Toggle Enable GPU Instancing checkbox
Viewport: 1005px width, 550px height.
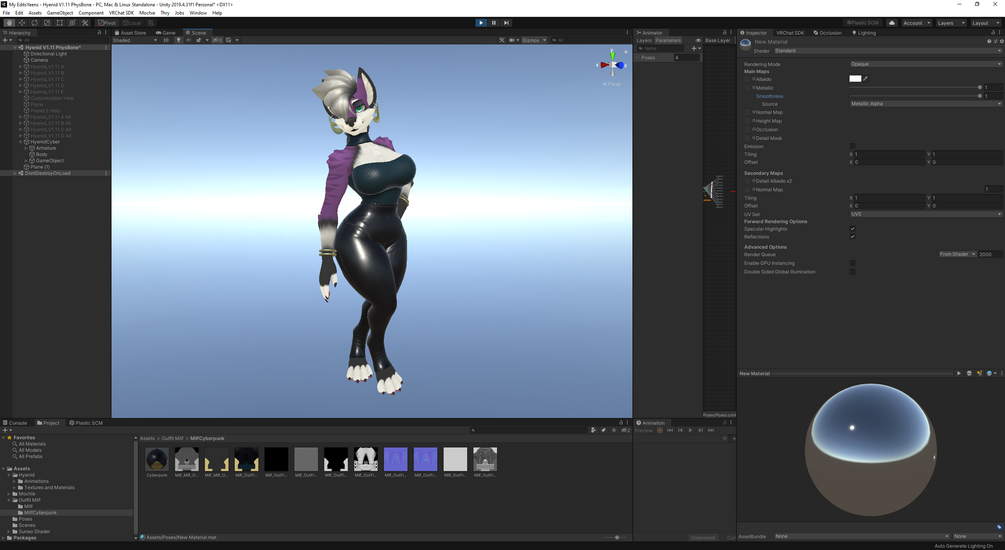click(x=852, y=263)
